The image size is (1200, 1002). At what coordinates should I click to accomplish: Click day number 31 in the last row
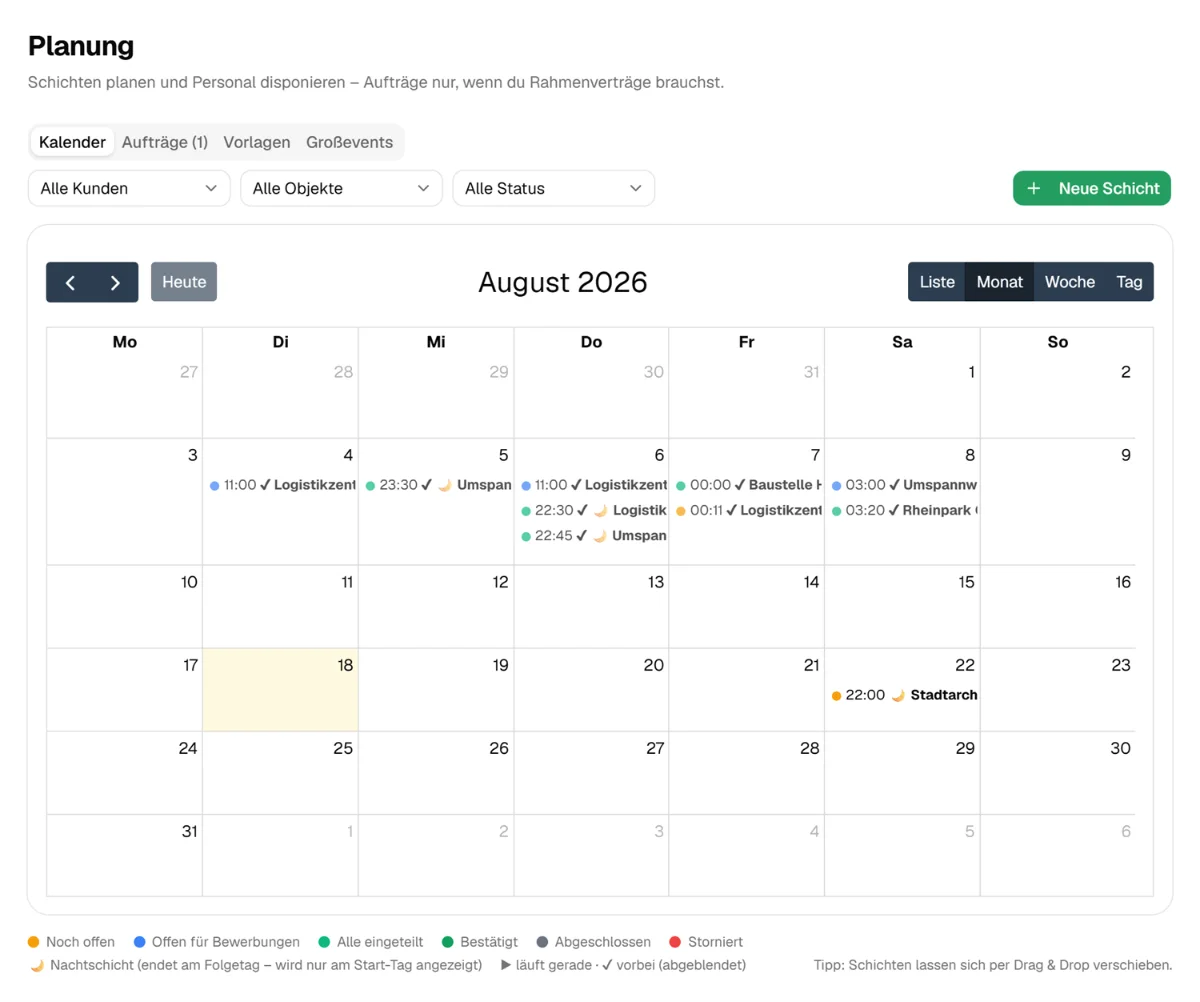pyautogui.click(x=189, y=831)
